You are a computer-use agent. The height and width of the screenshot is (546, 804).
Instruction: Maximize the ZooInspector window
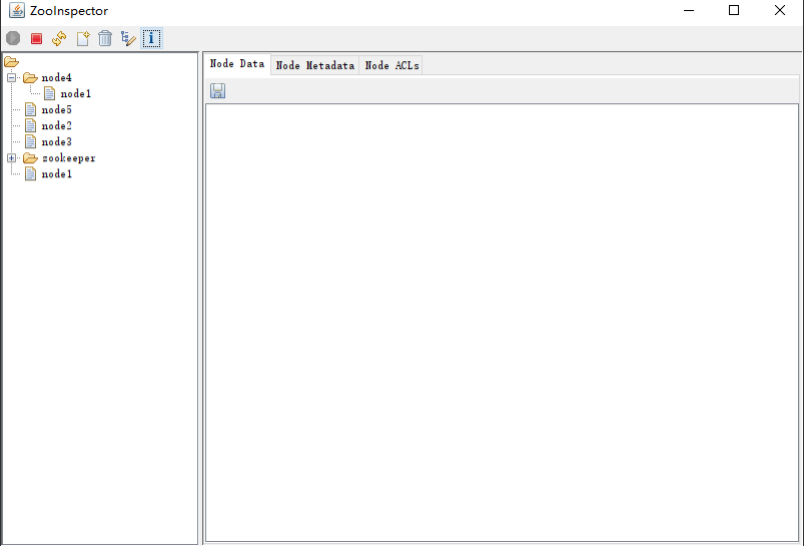click(x=734, y=10)
